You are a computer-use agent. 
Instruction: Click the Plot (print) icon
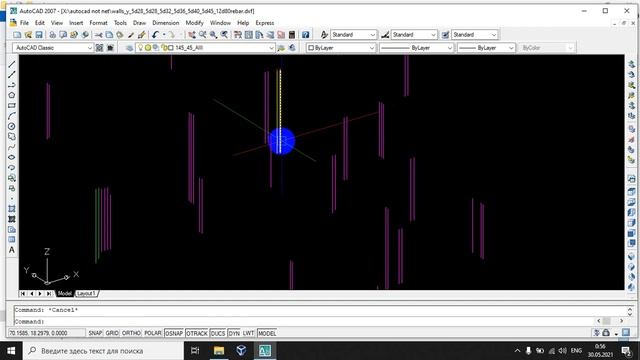click(52, 35)
